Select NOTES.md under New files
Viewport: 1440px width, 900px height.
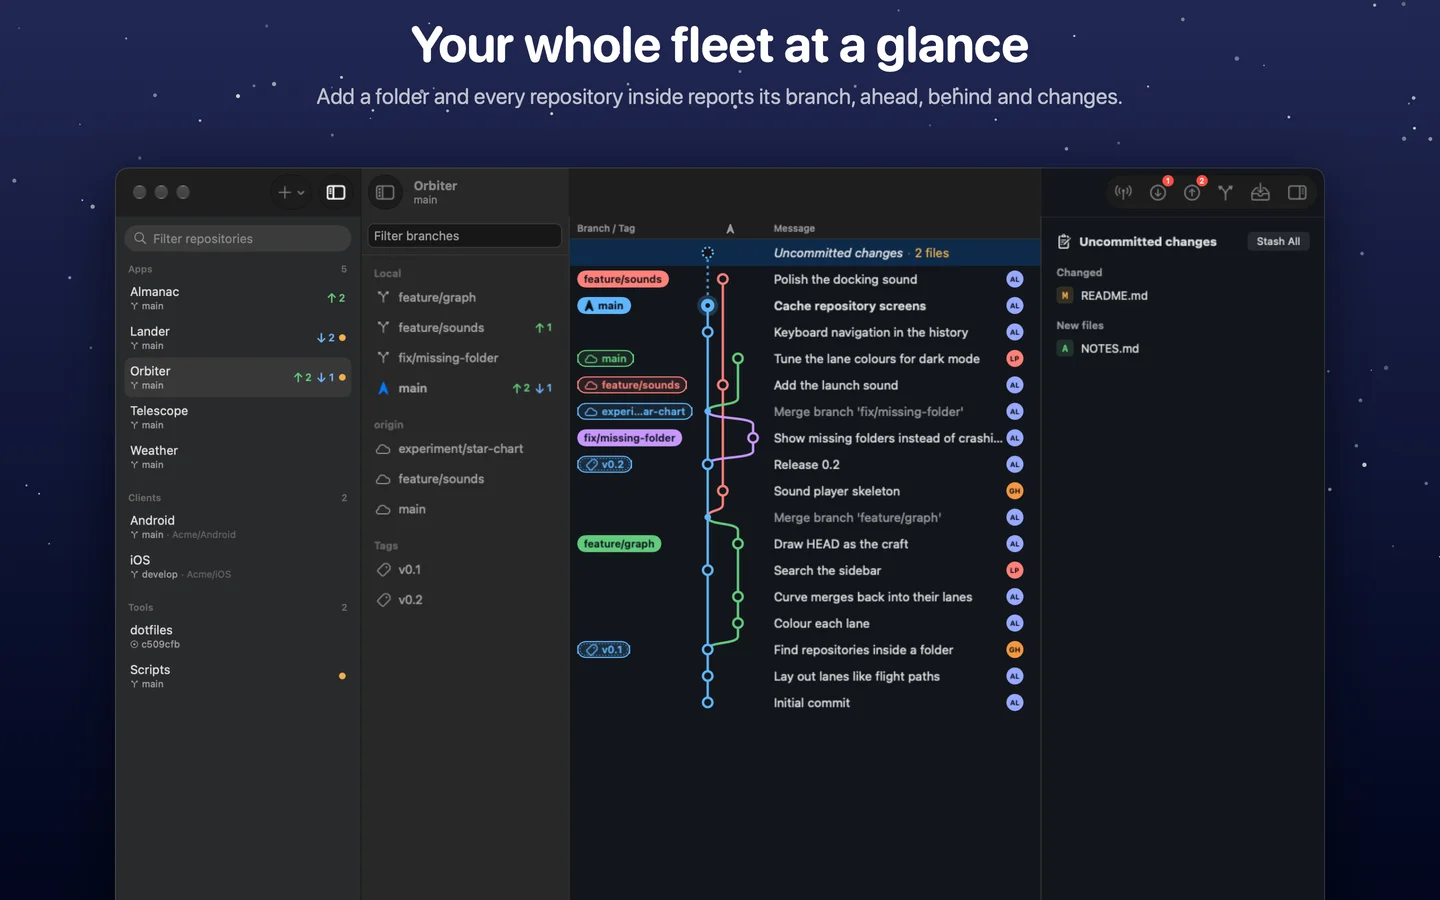[x=1109, y=348]
